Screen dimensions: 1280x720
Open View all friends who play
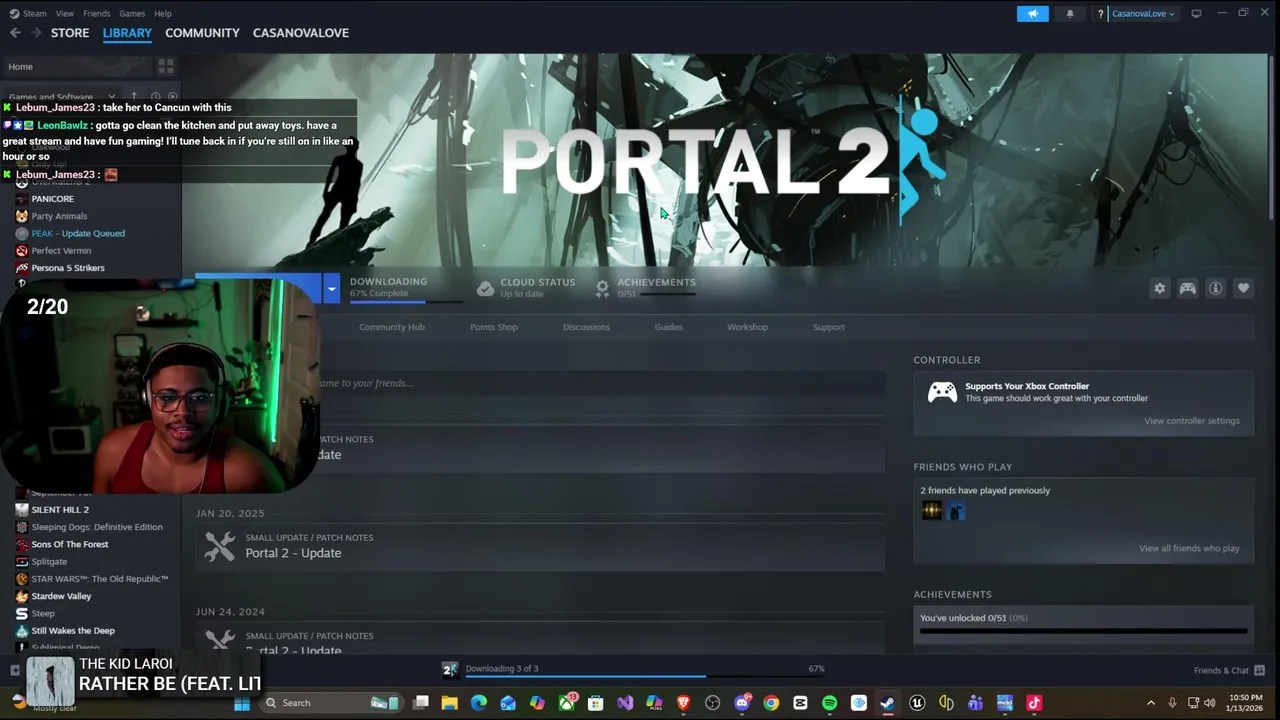(1189, 548)
